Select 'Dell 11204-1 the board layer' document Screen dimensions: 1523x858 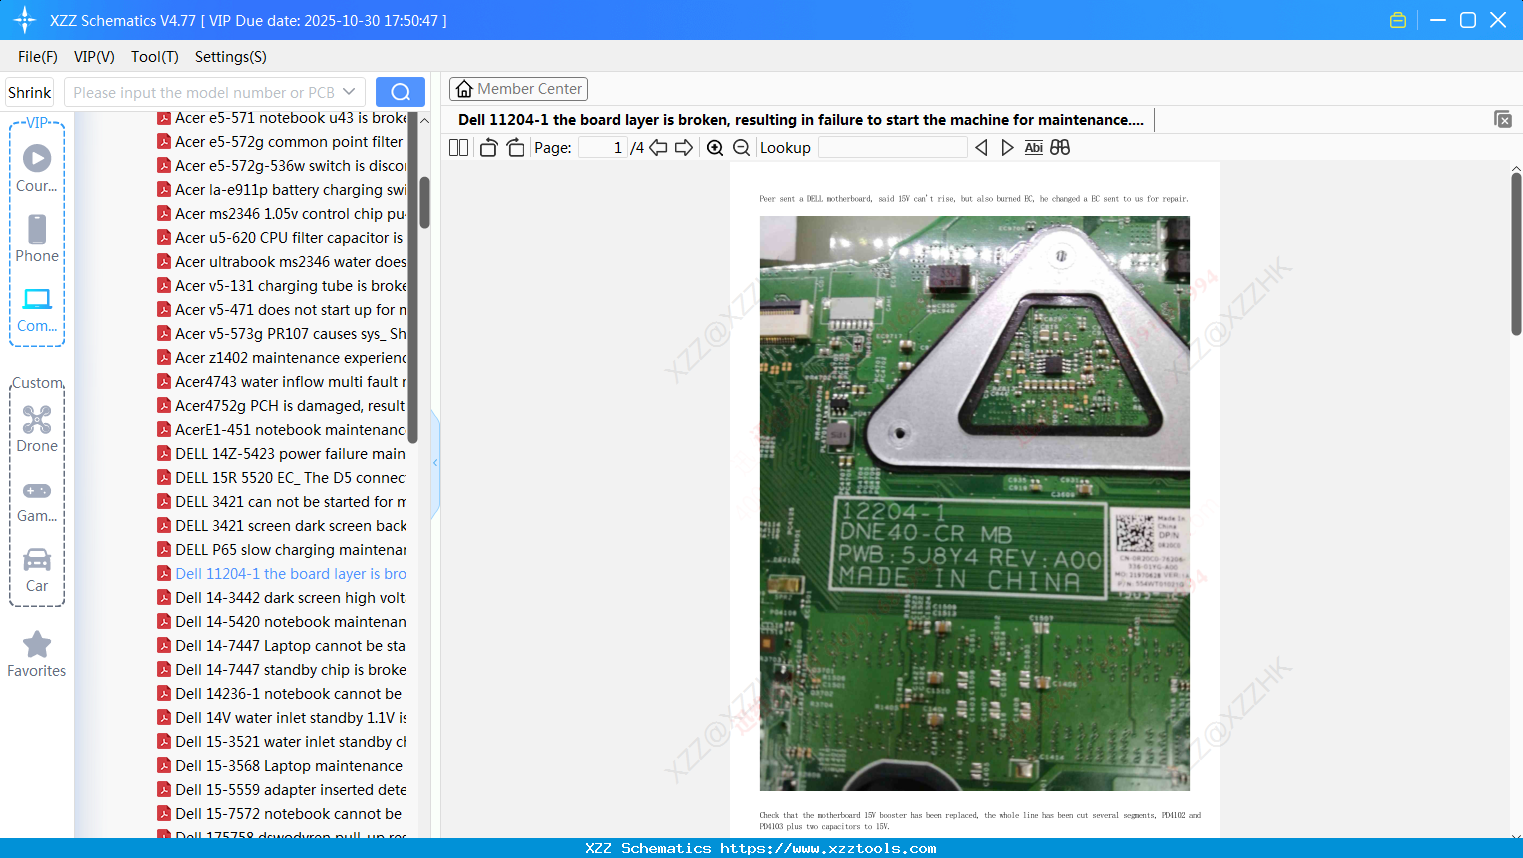281,574
